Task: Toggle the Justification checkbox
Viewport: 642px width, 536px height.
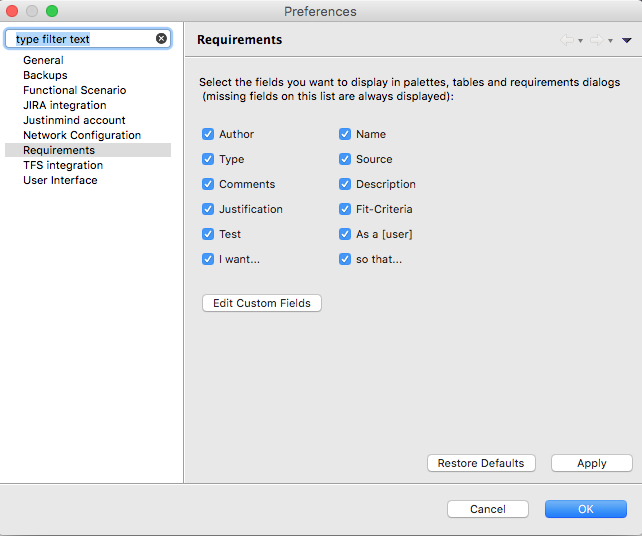Action: (x=208, y=209)
